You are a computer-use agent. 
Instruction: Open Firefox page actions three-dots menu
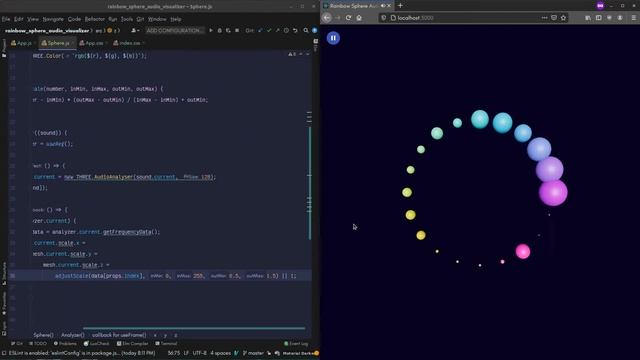point(544,18)
